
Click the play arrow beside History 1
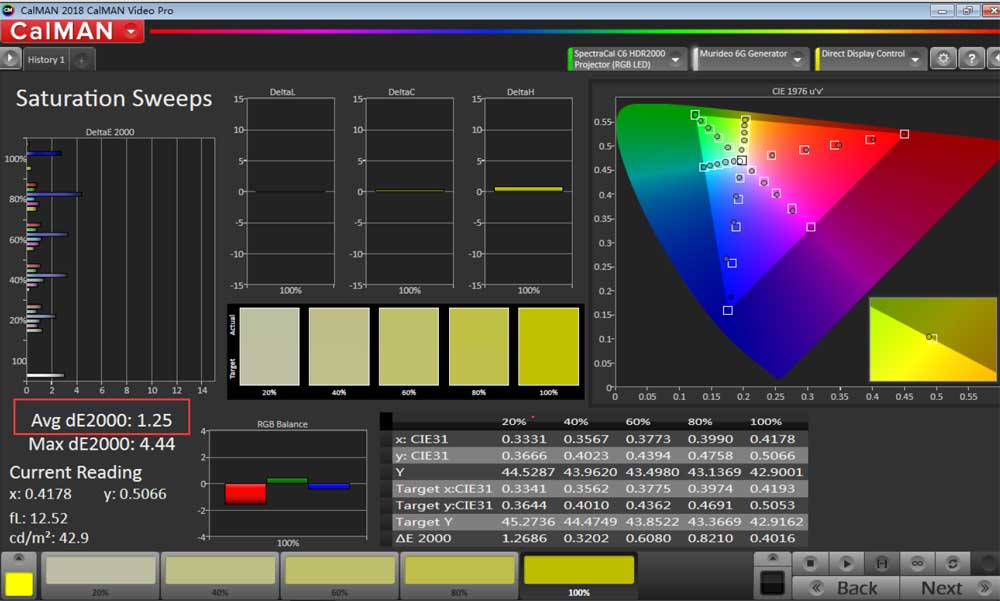[11, 59]
